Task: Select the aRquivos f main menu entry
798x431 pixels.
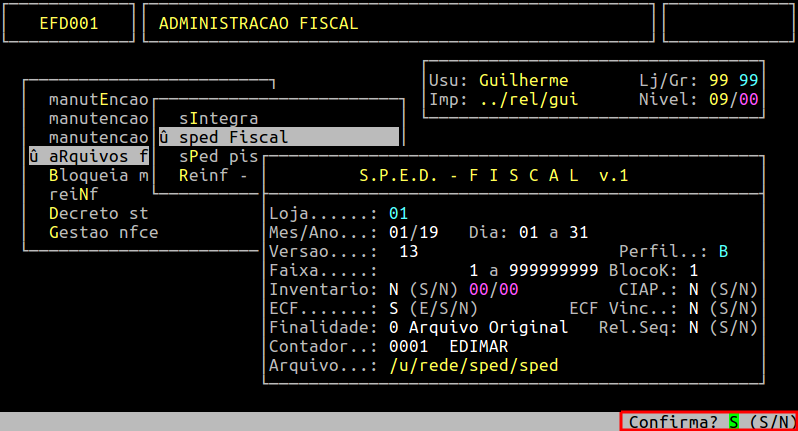Action: (89, 156)
